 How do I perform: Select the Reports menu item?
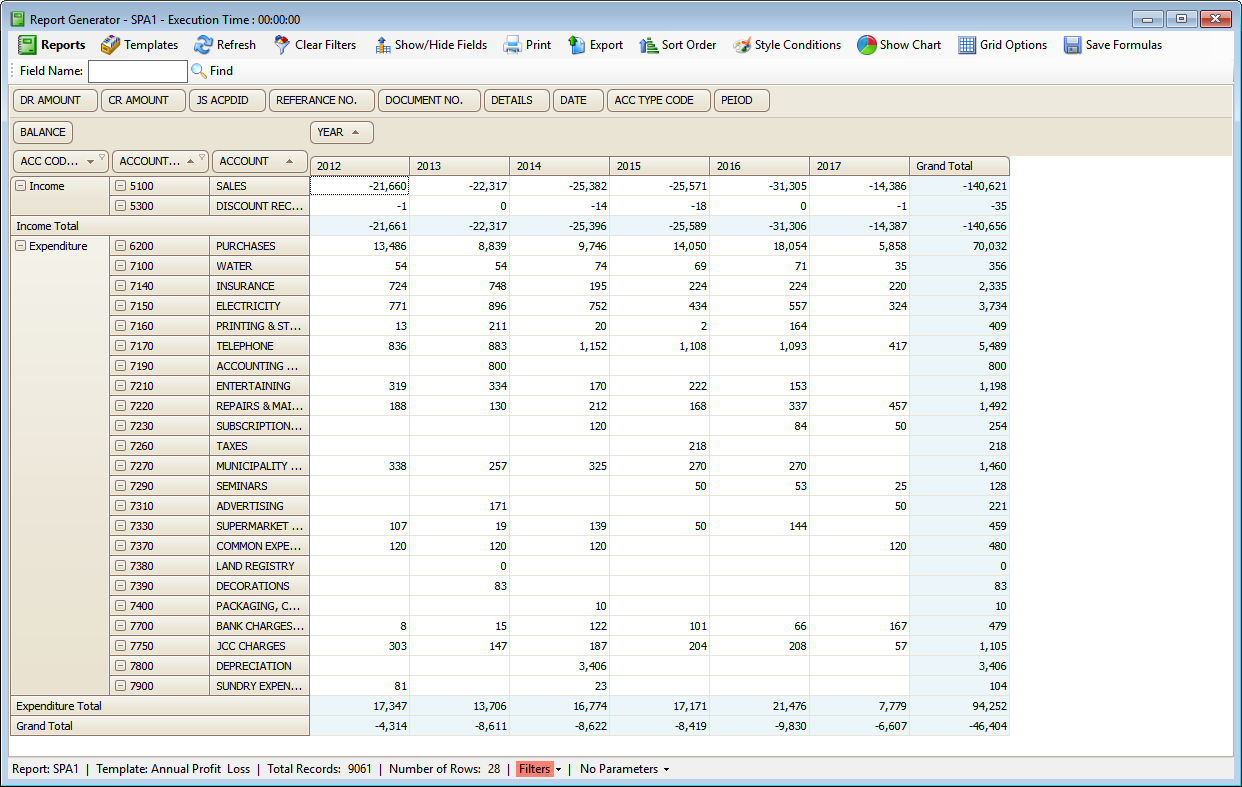(50, 44)
